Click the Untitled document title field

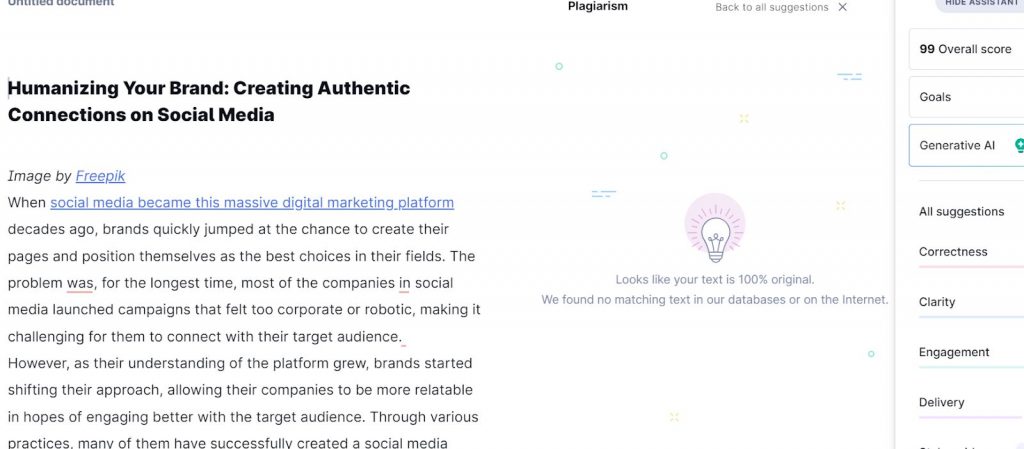61,3
